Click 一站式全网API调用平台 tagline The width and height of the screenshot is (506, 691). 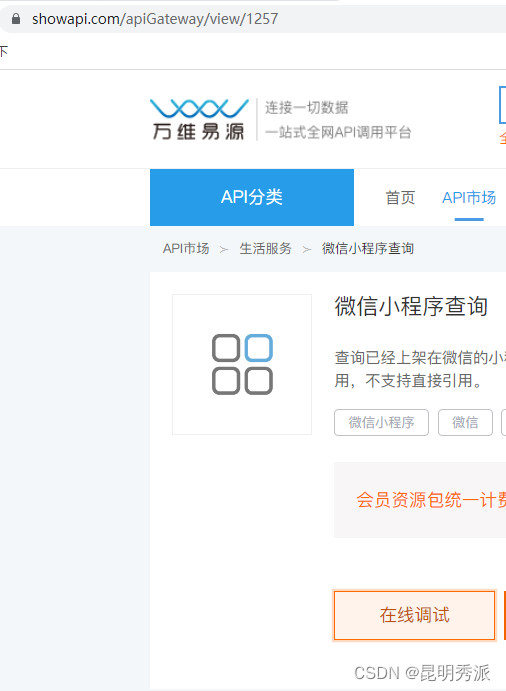point(338,132)
